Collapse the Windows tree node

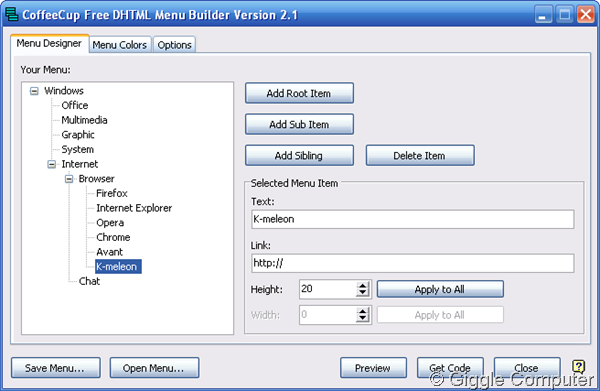pos(34,91)
